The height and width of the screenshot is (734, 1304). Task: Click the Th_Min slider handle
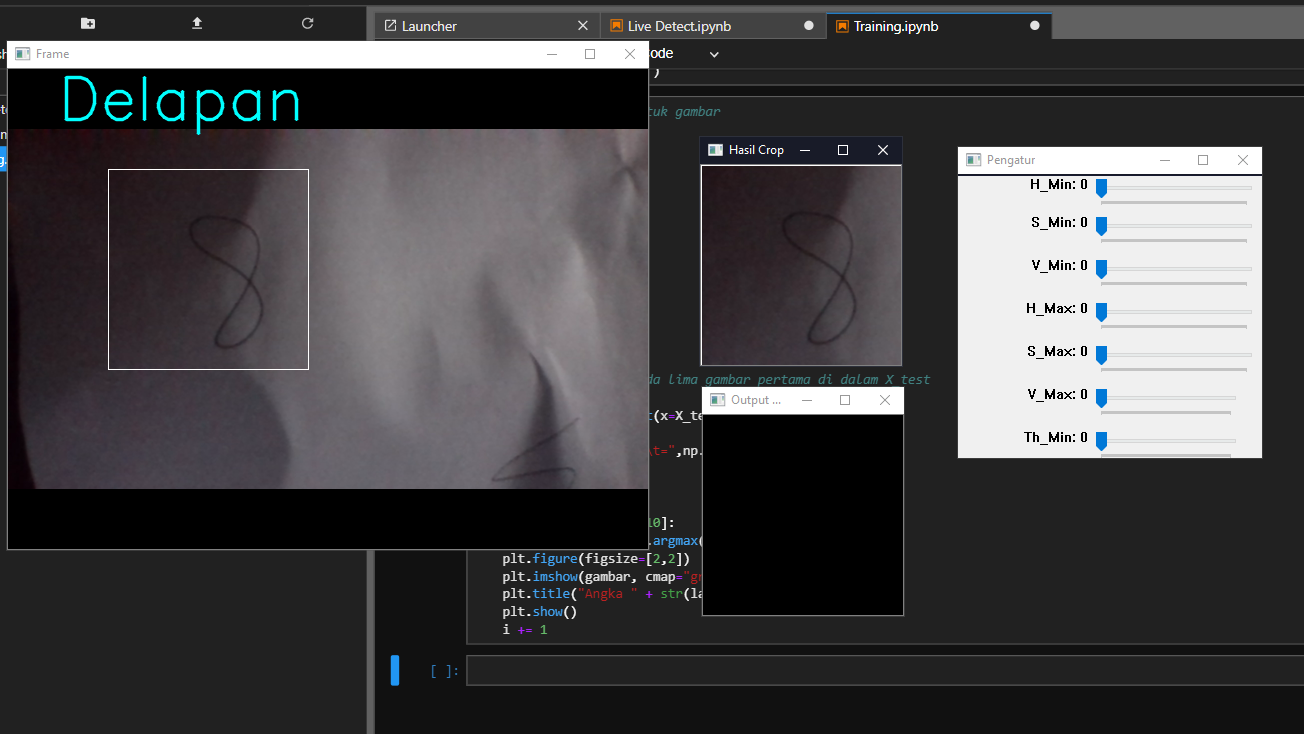tap(1101, 440)
